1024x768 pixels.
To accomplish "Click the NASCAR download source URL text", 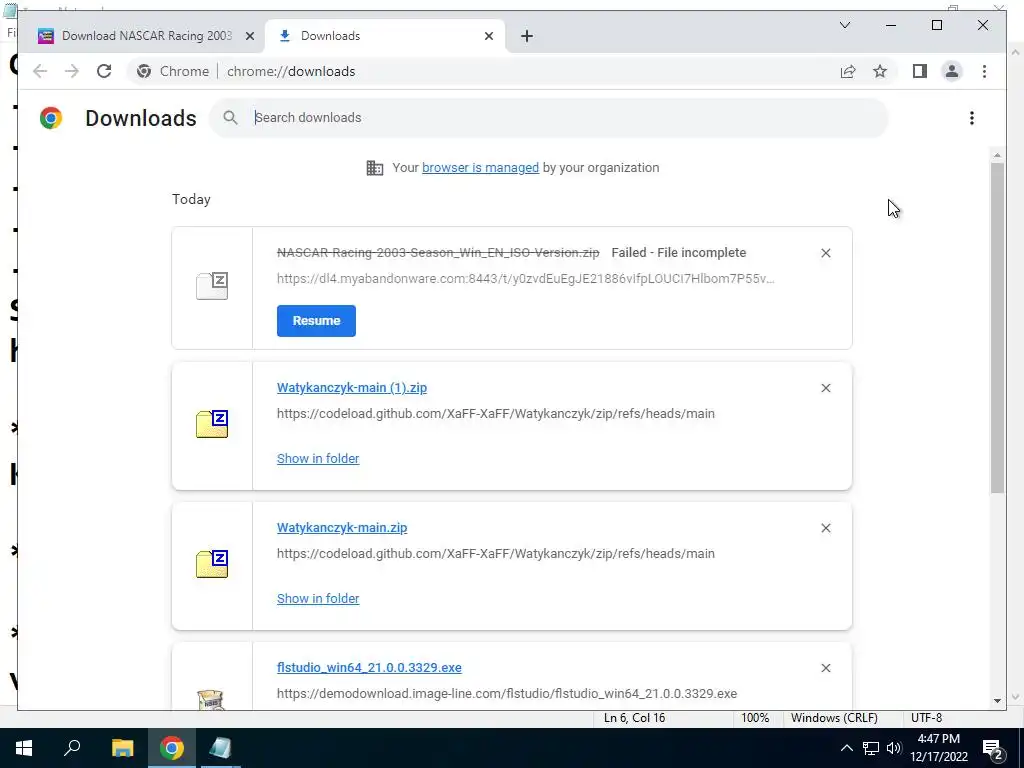I will [x=525, y=278].
